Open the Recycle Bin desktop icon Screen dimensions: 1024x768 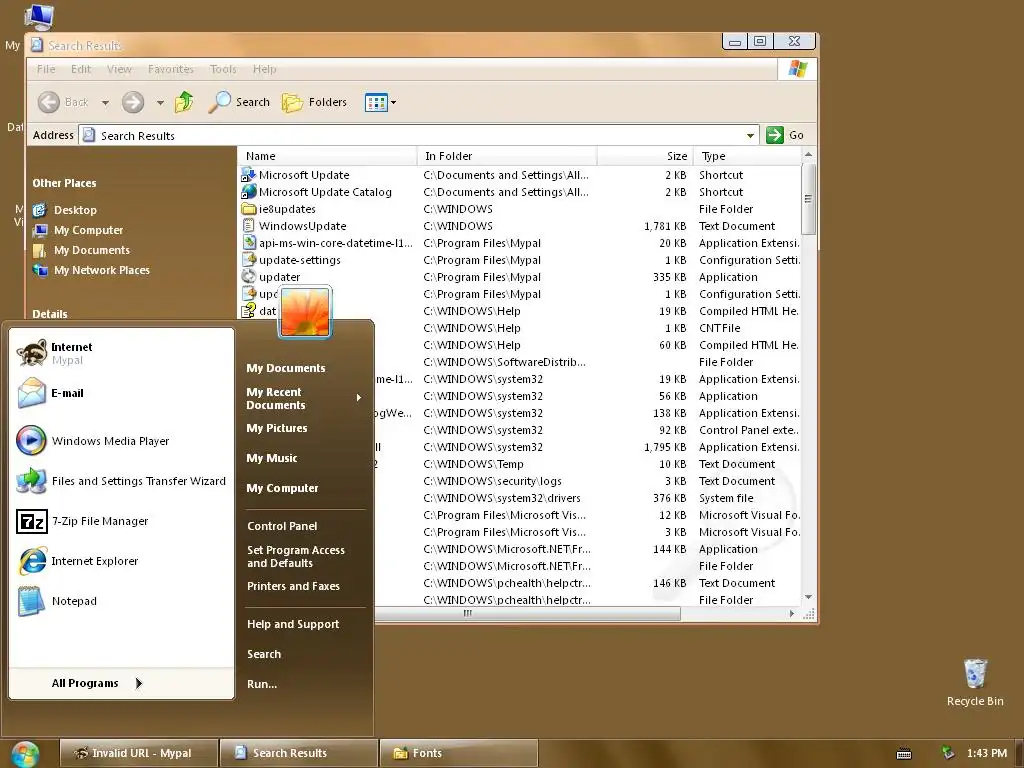975,682
